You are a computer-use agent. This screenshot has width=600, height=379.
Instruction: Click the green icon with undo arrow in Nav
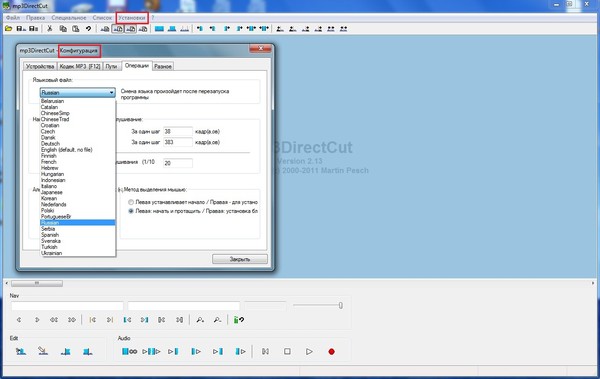239,320
